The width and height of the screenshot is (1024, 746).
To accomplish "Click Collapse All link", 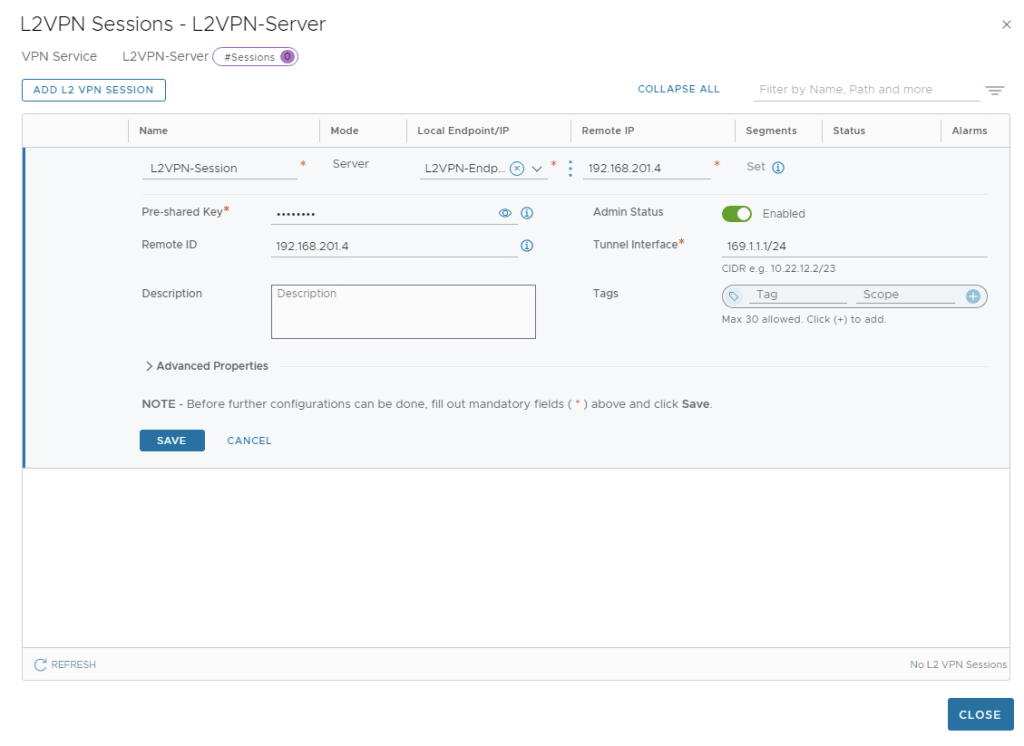I will [x=678, y=89].
